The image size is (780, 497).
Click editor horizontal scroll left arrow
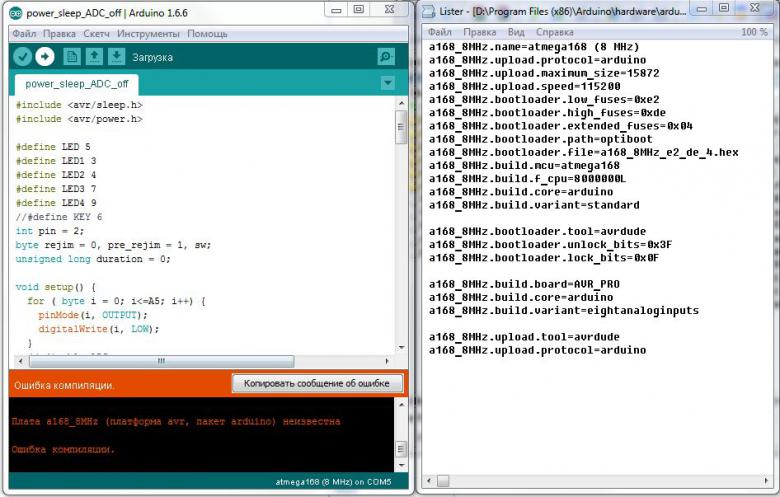click(x=20, y=361)
